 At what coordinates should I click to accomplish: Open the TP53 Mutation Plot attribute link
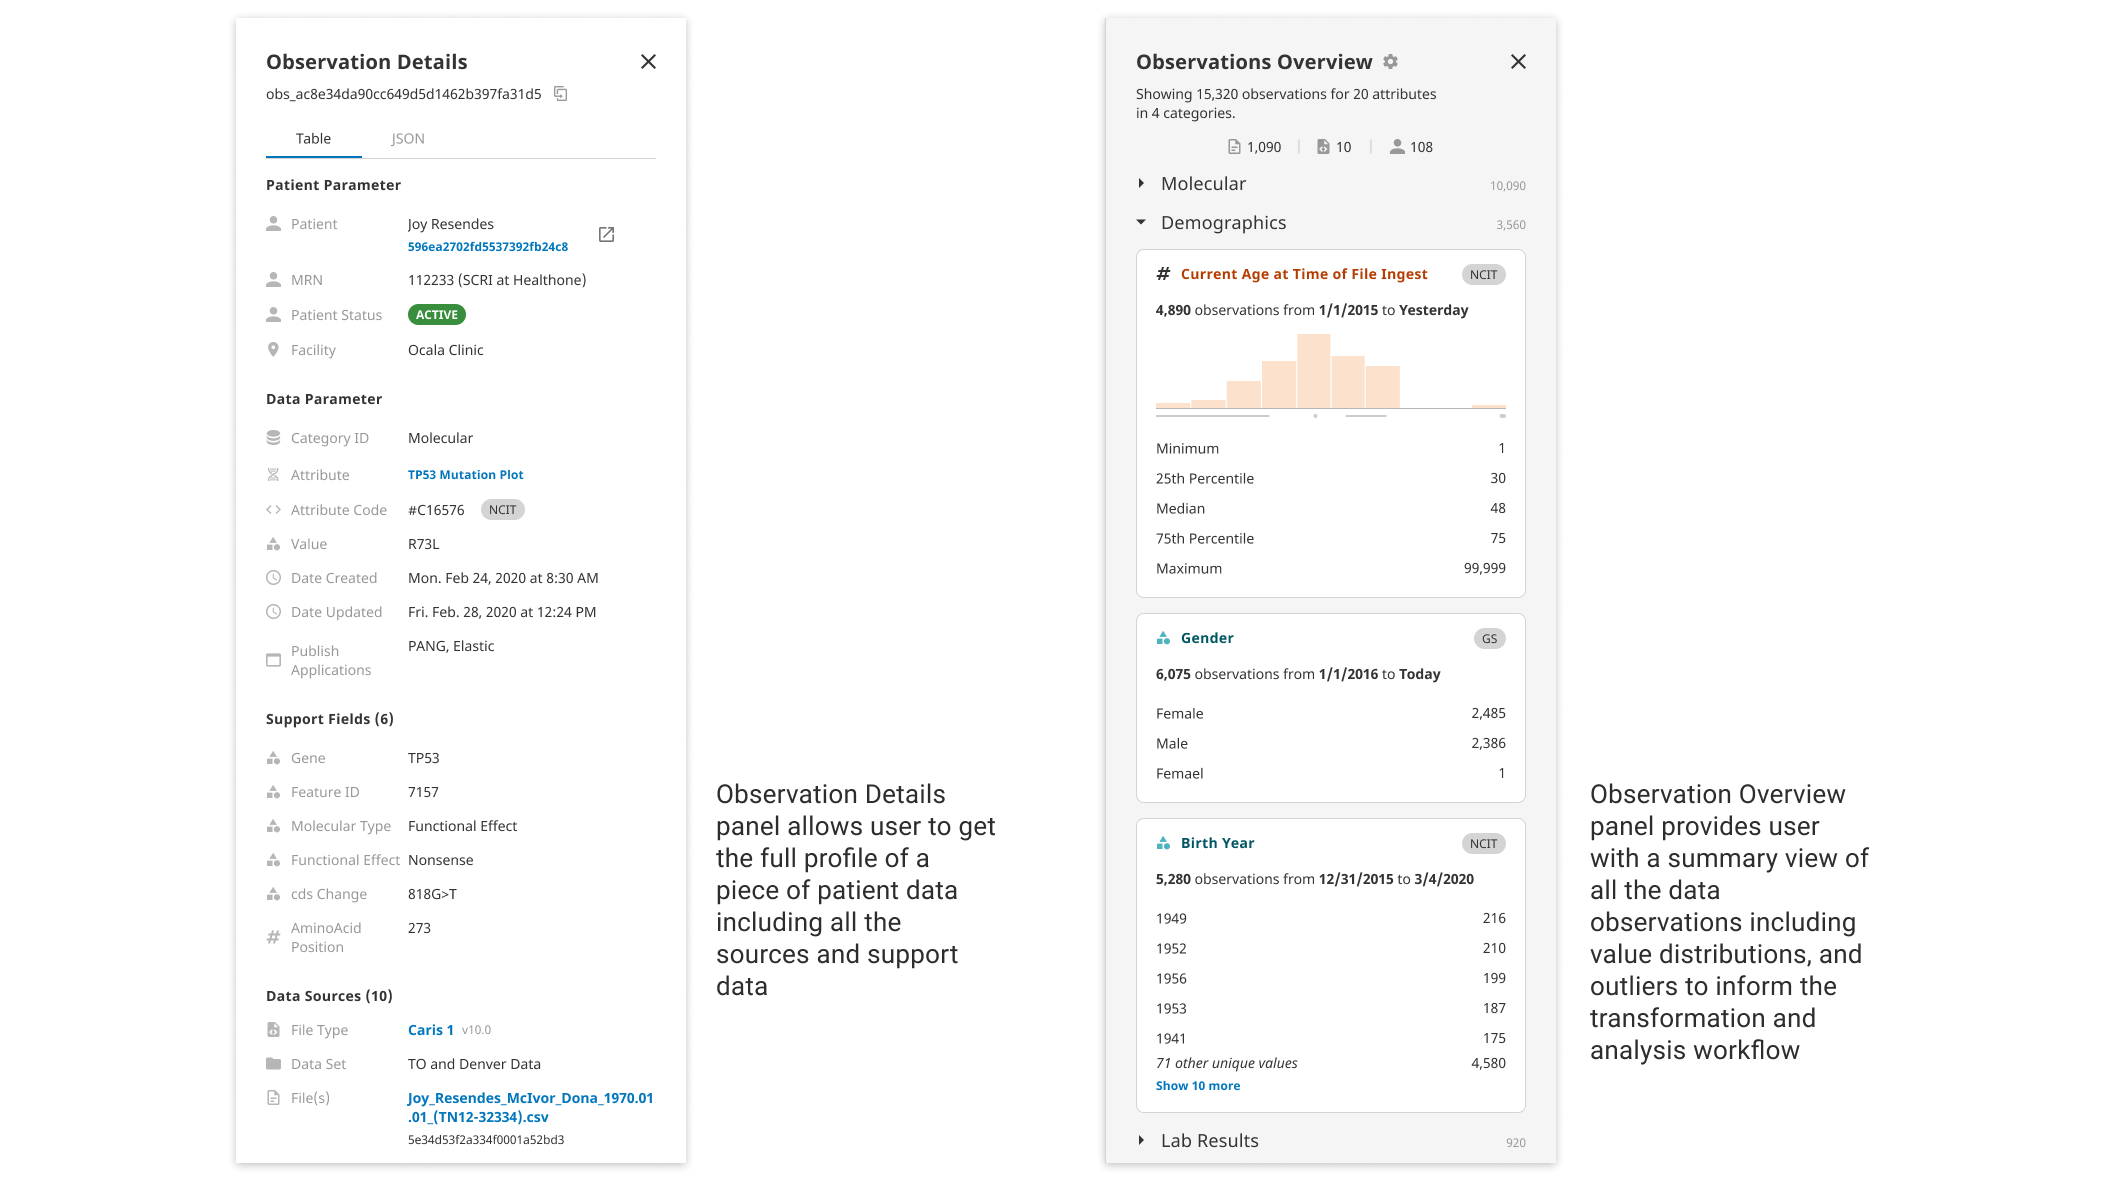coord(465,475)
